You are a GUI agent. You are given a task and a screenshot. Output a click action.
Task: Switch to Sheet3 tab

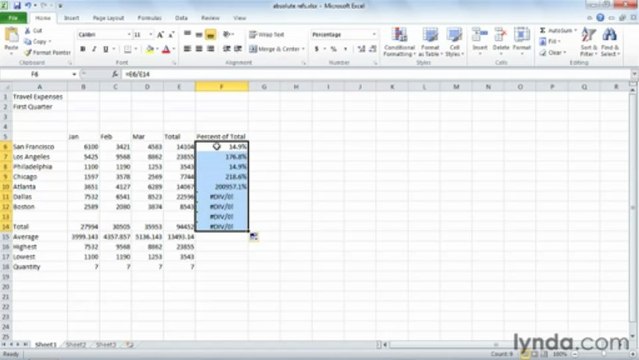pos(106,345)
